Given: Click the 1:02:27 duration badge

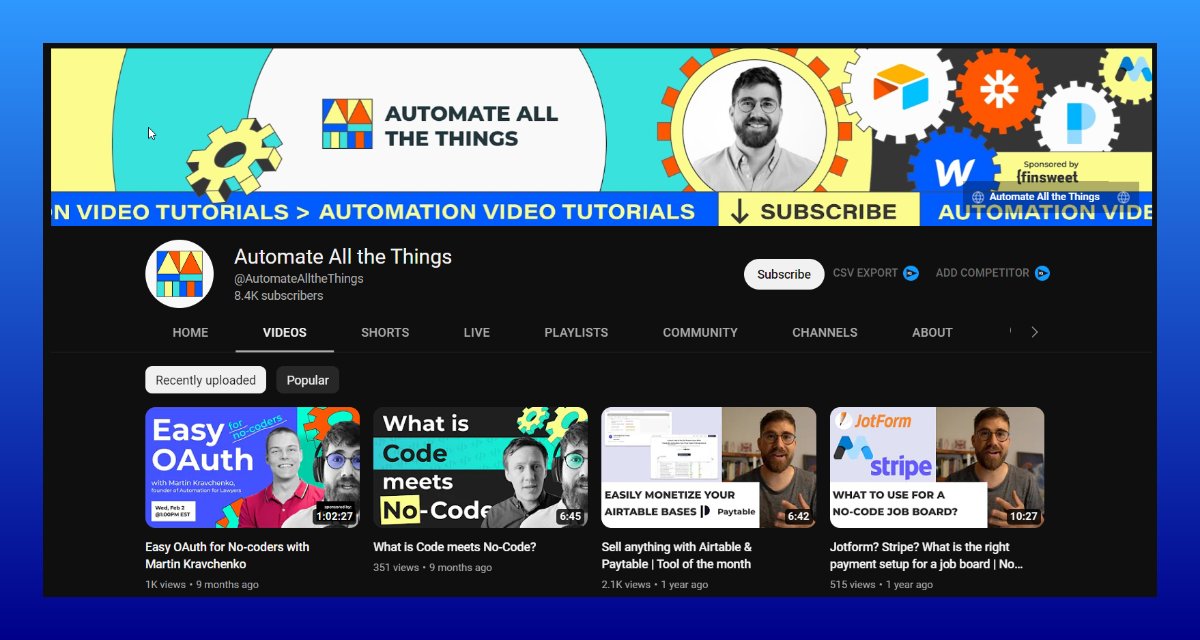Looking at the screenshot, I should 334,516.
